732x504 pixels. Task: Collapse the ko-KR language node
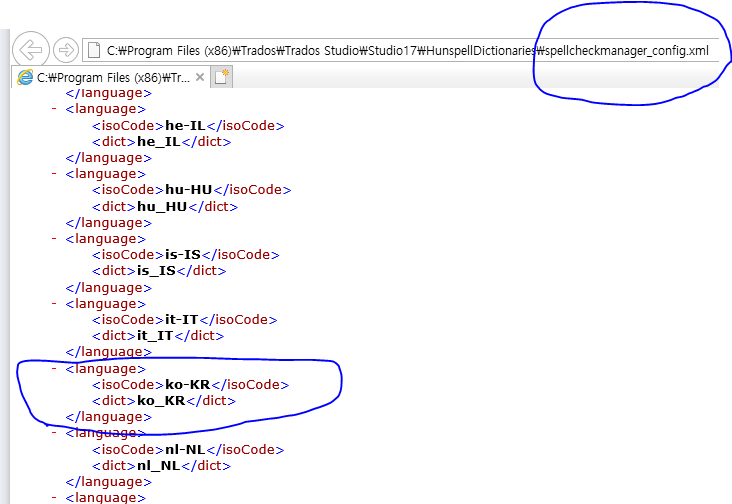tap(54, 369)
